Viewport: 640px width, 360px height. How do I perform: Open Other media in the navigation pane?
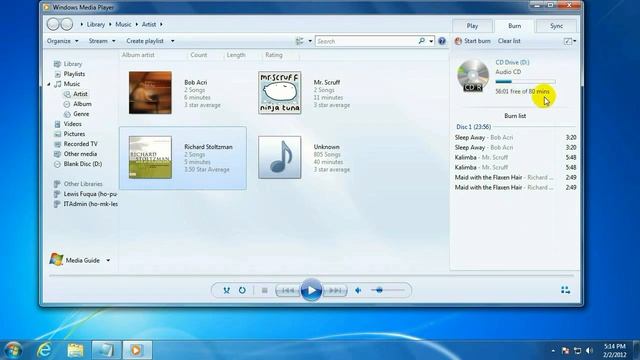click(80, 154)
